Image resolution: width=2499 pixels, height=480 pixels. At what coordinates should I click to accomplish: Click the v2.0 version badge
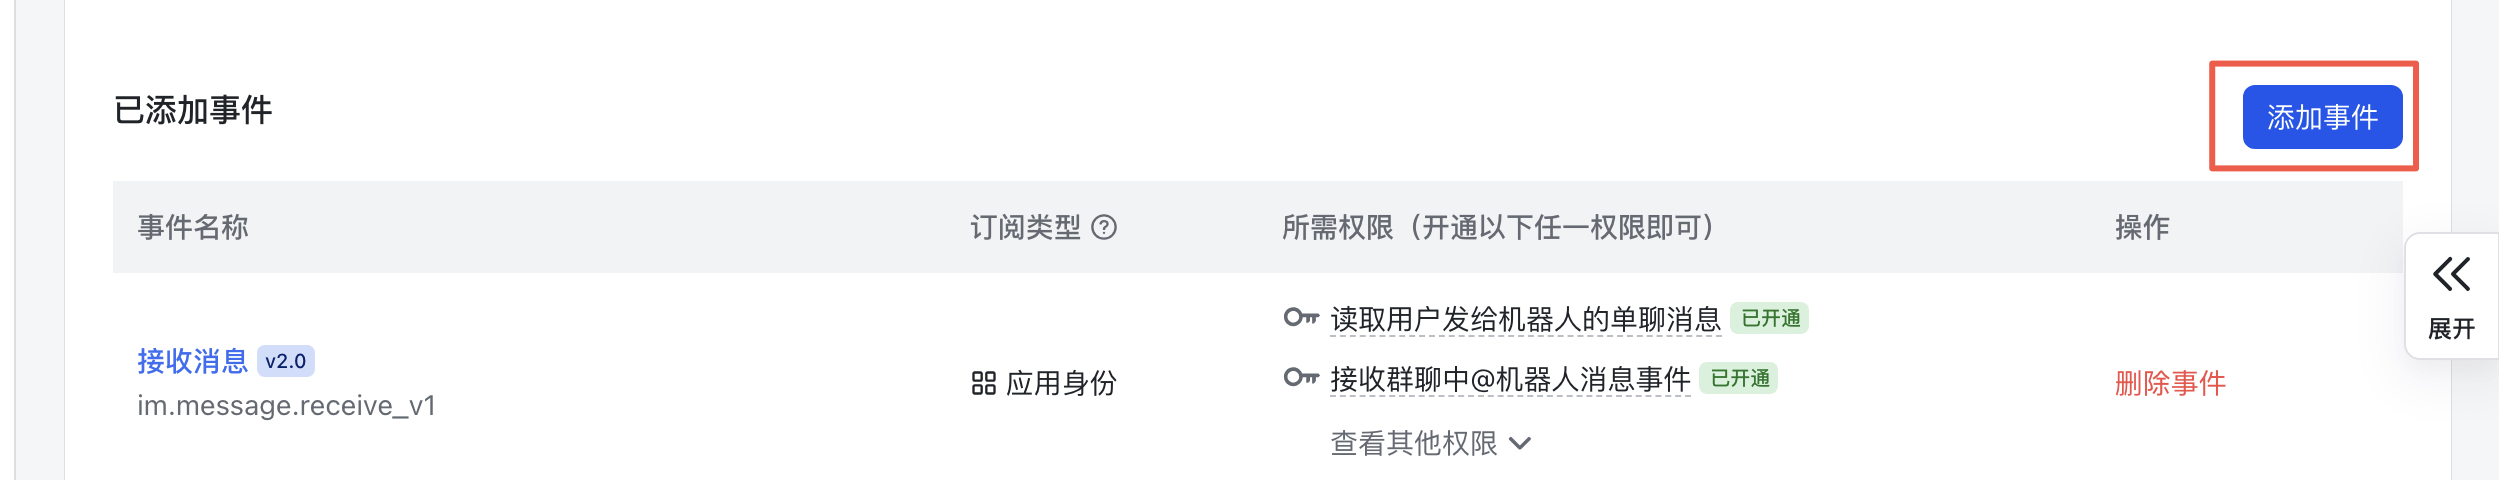[x=286, y=361]
